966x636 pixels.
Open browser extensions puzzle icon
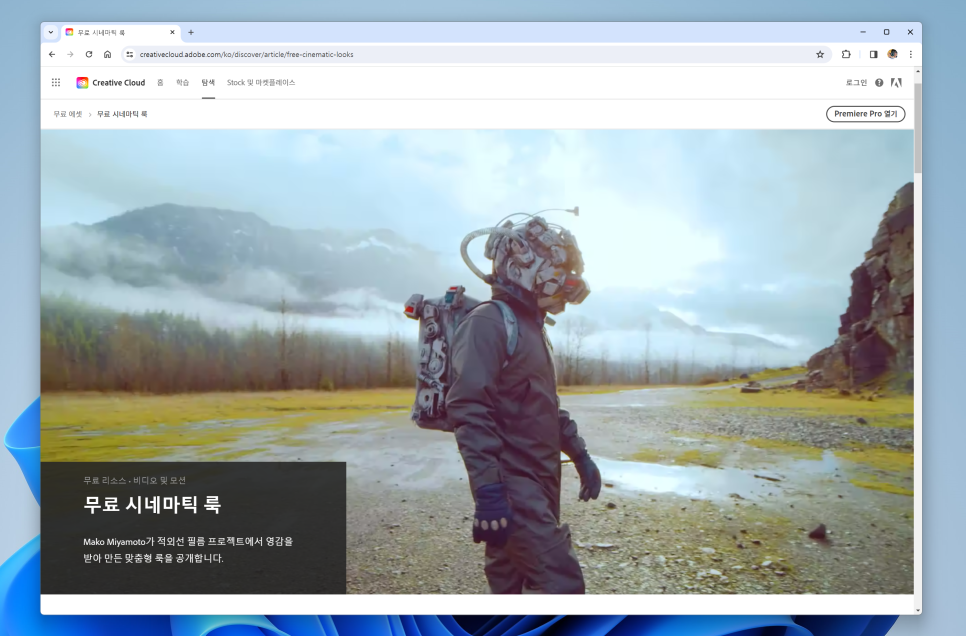(846, 54)
